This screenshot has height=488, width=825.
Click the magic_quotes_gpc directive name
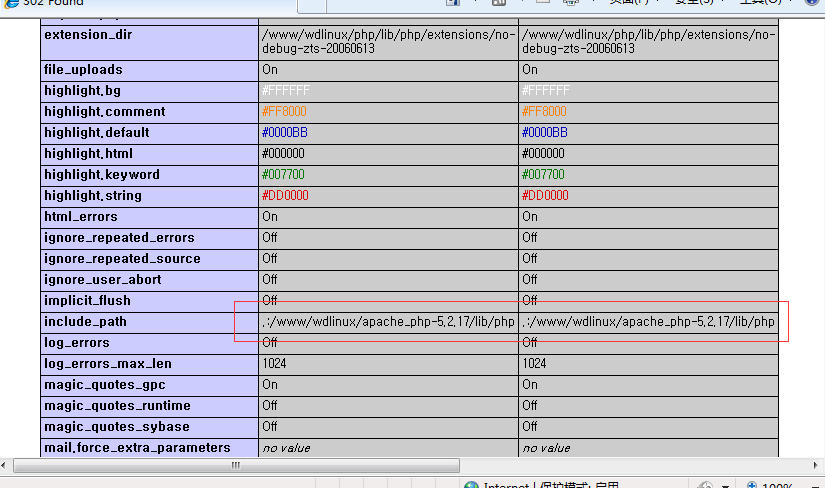tap(105, 385)
